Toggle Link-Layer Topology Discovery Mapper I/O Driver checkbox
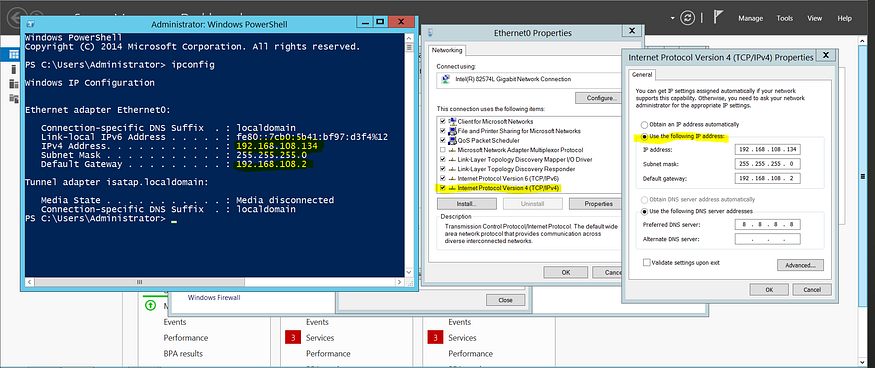 pos(443,159)
